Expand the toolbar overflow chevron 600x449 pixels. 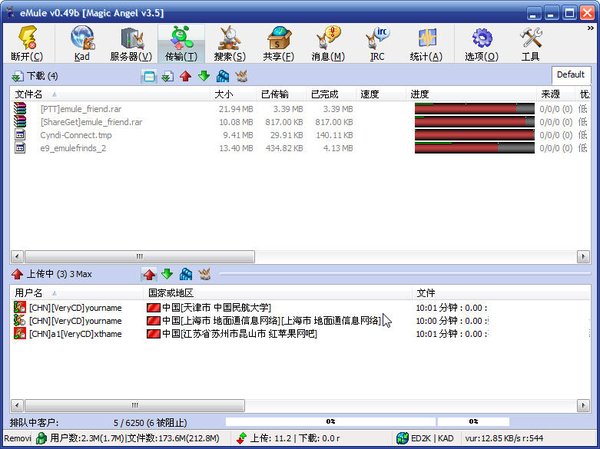click(590, 28)
